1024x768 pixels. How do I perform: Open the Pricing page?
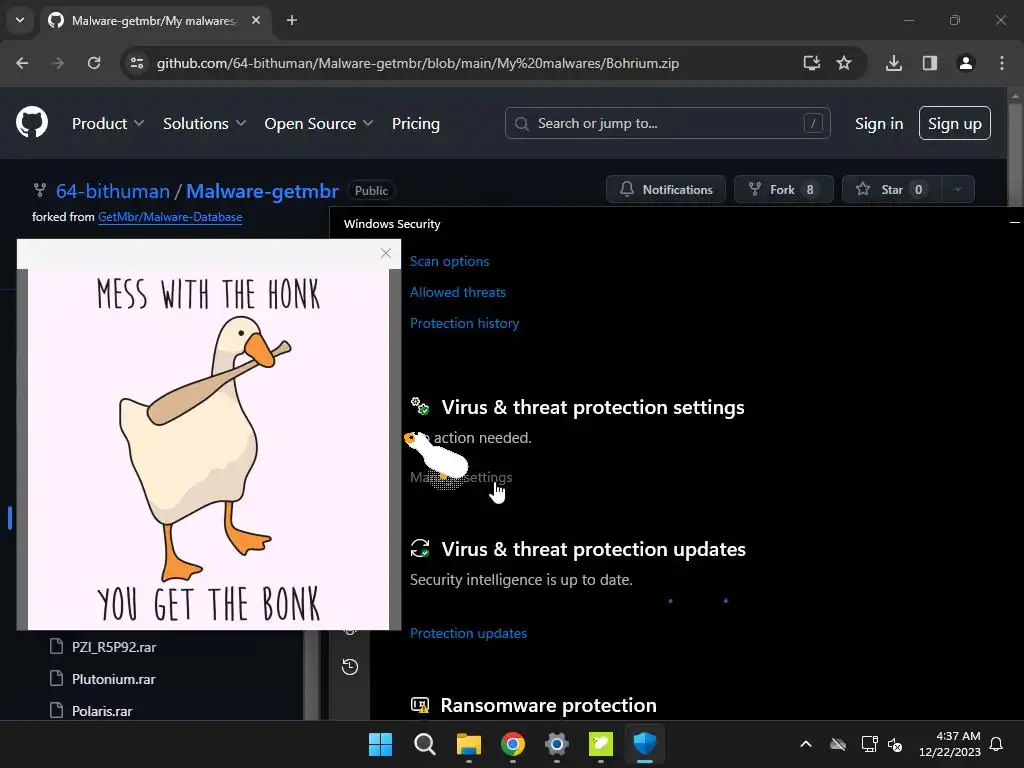click(x=415, y=123)
